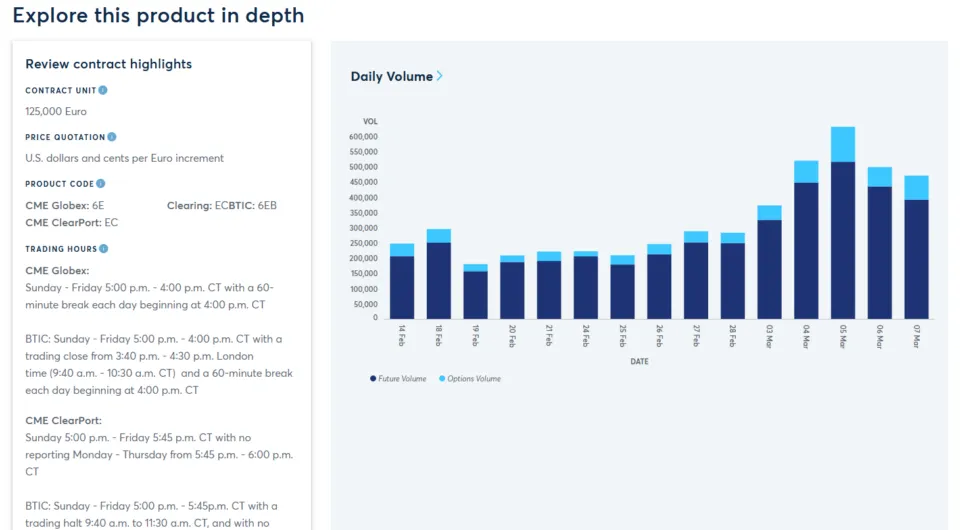Select the 05 Mar dark blue futures bar

tap(843, 240)
